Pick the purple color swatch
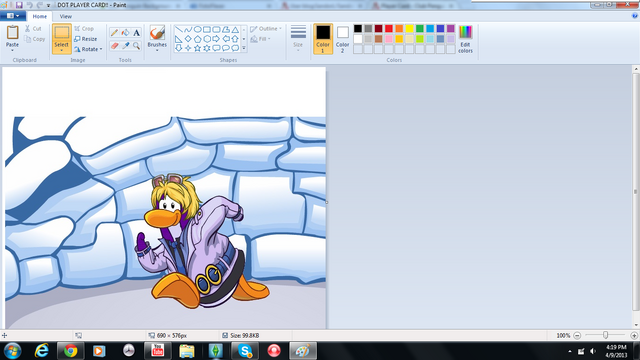The height and width of the screenshot is (360, 640). [451, 28]
